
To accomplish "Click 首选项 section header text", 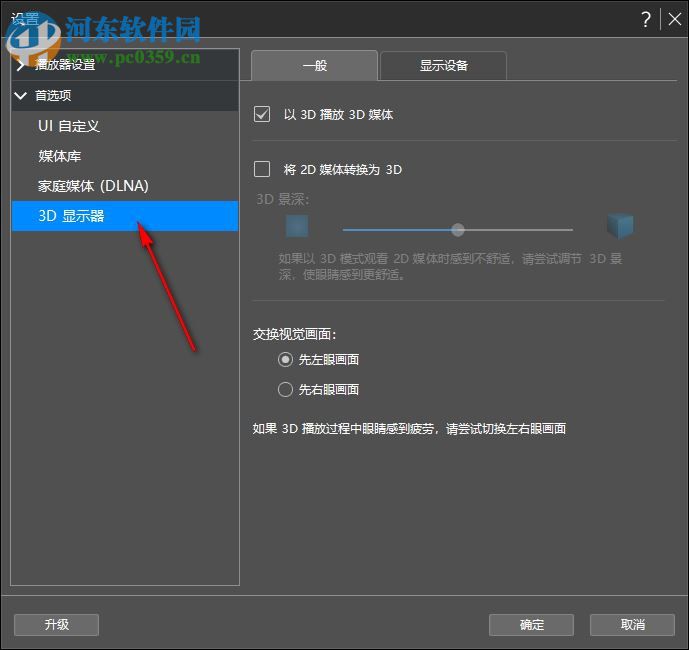I will 53,95.
